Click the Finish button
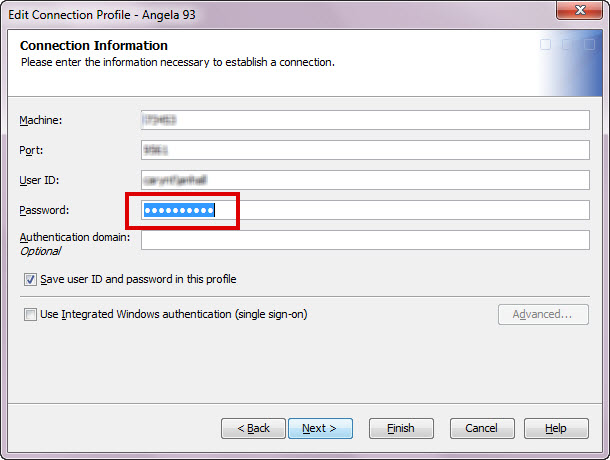This screenshot has height=460, width=610. (x=400, y=428)
